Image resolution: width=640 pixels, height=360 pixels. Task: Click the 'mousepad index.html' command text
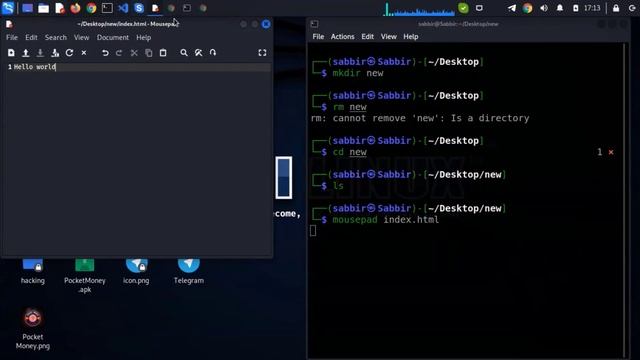(x=386, y=220)
